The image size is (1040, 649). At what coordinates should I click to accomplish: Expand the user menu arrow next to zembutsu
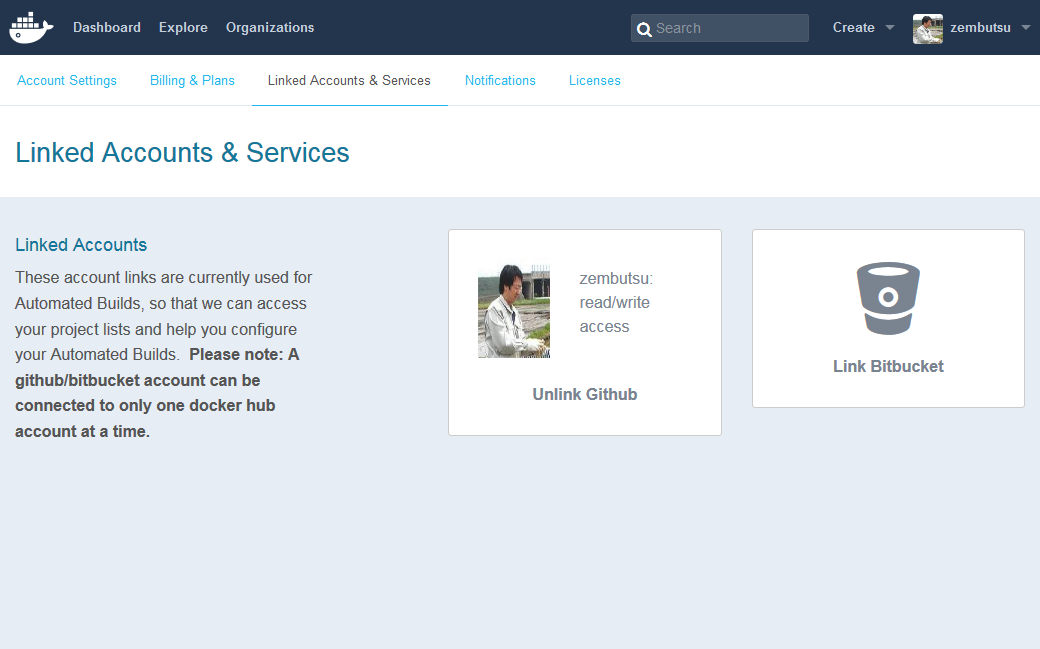pyautogui.click(x=1025, y=28)
